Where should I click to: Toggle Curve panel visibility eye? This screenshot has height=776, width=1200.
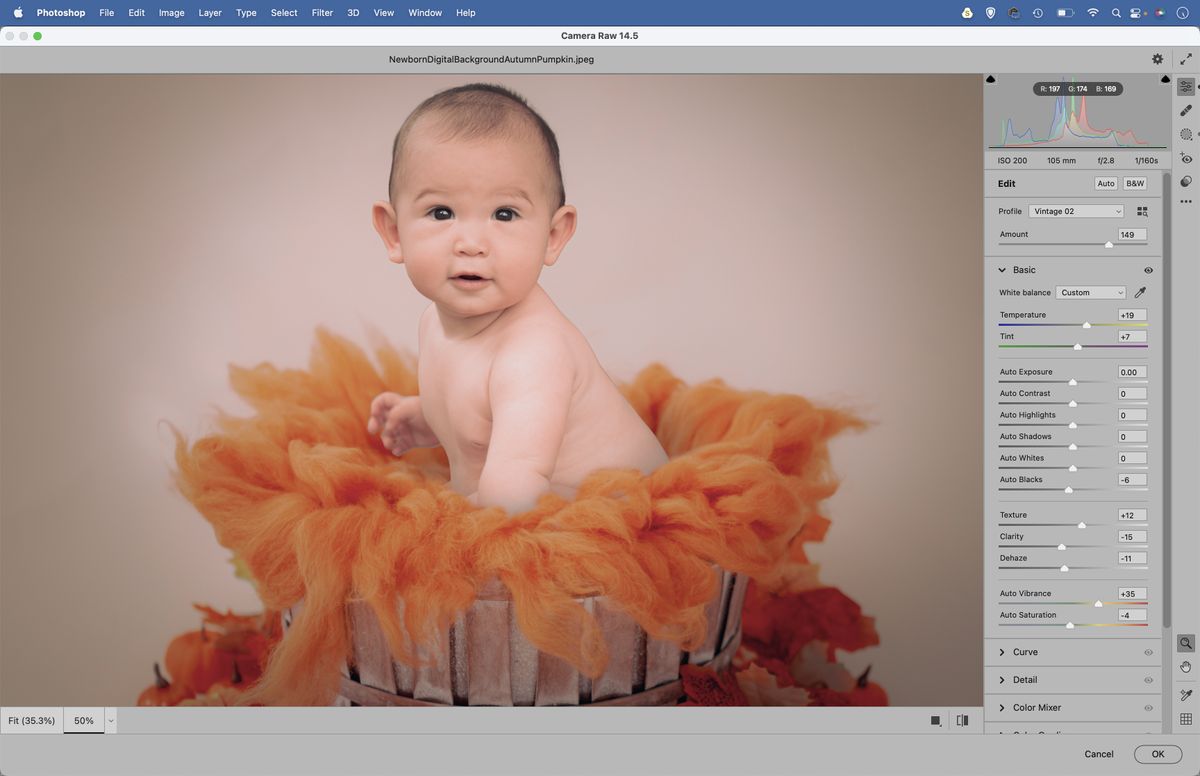pos(1148,652)
